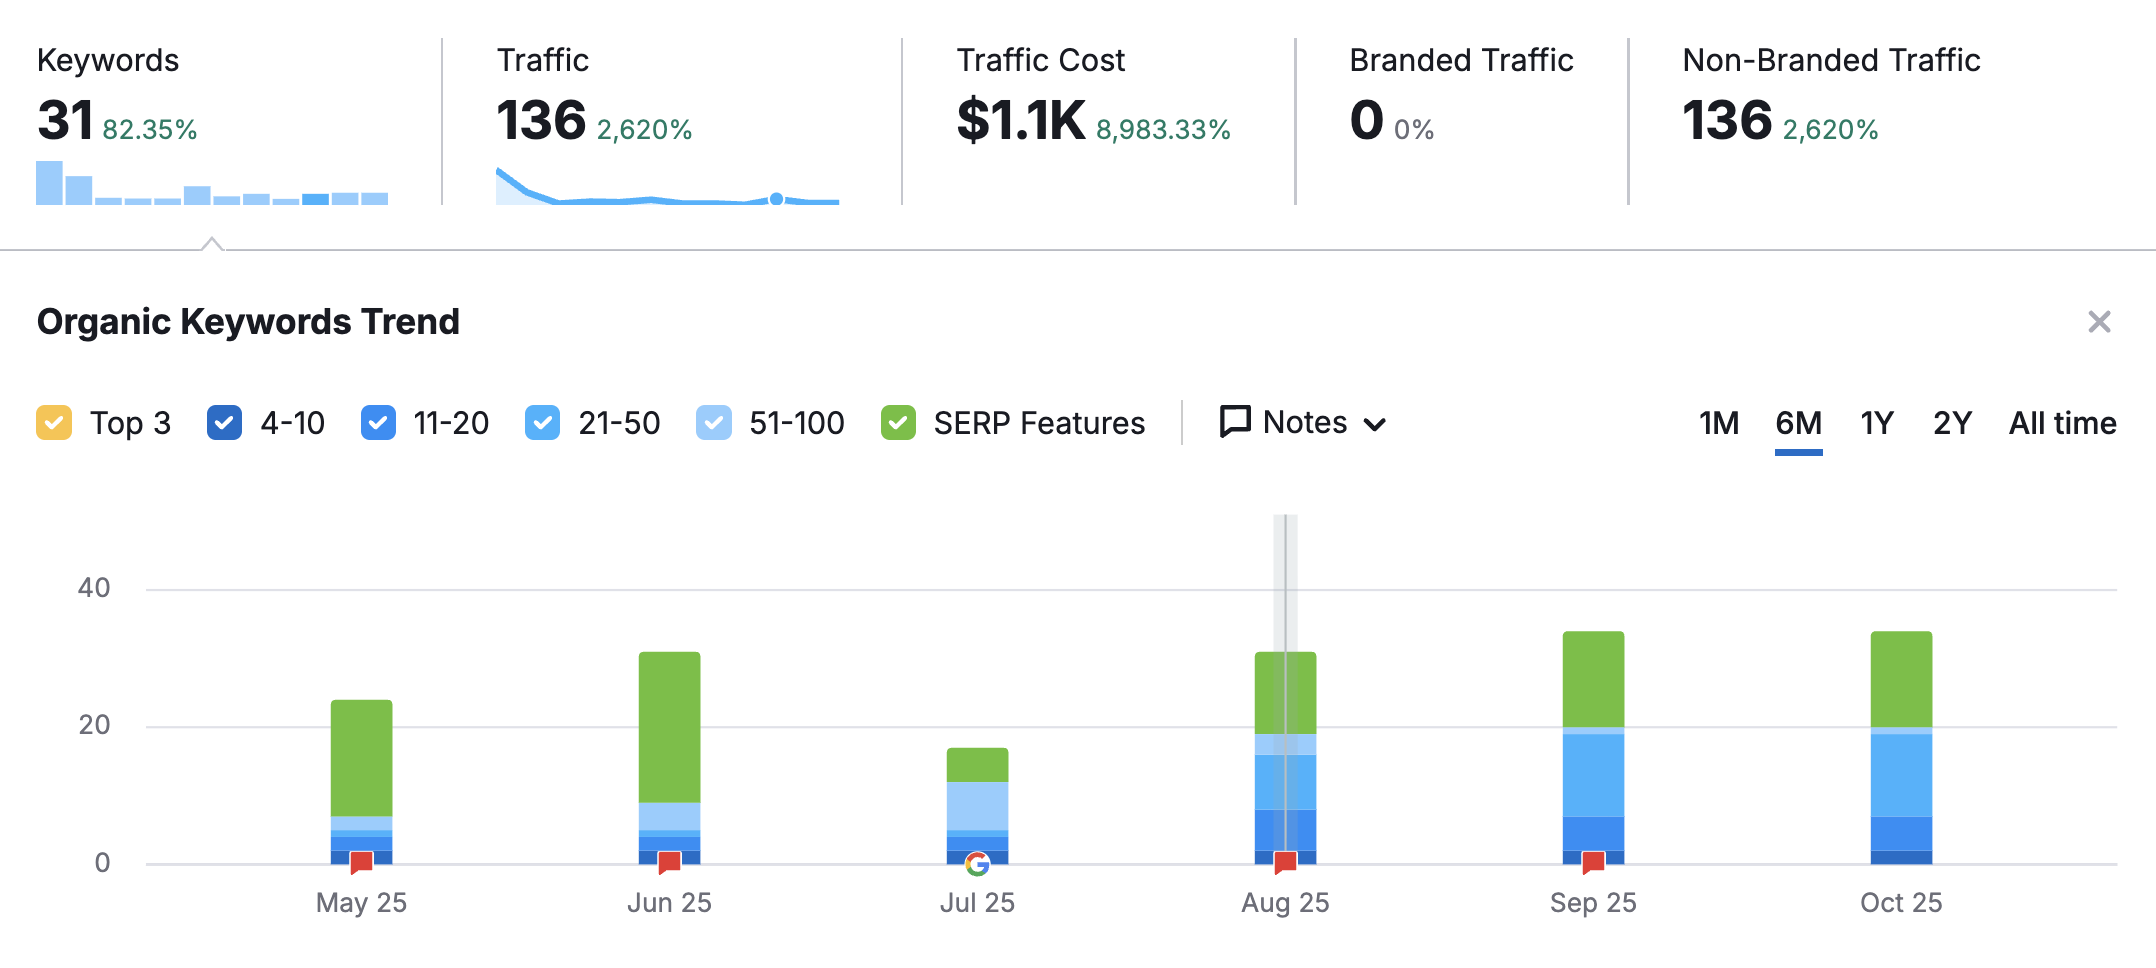
Task: Click the red note marker on the Aug 25 bar
Action: (x=1285, y=861)
